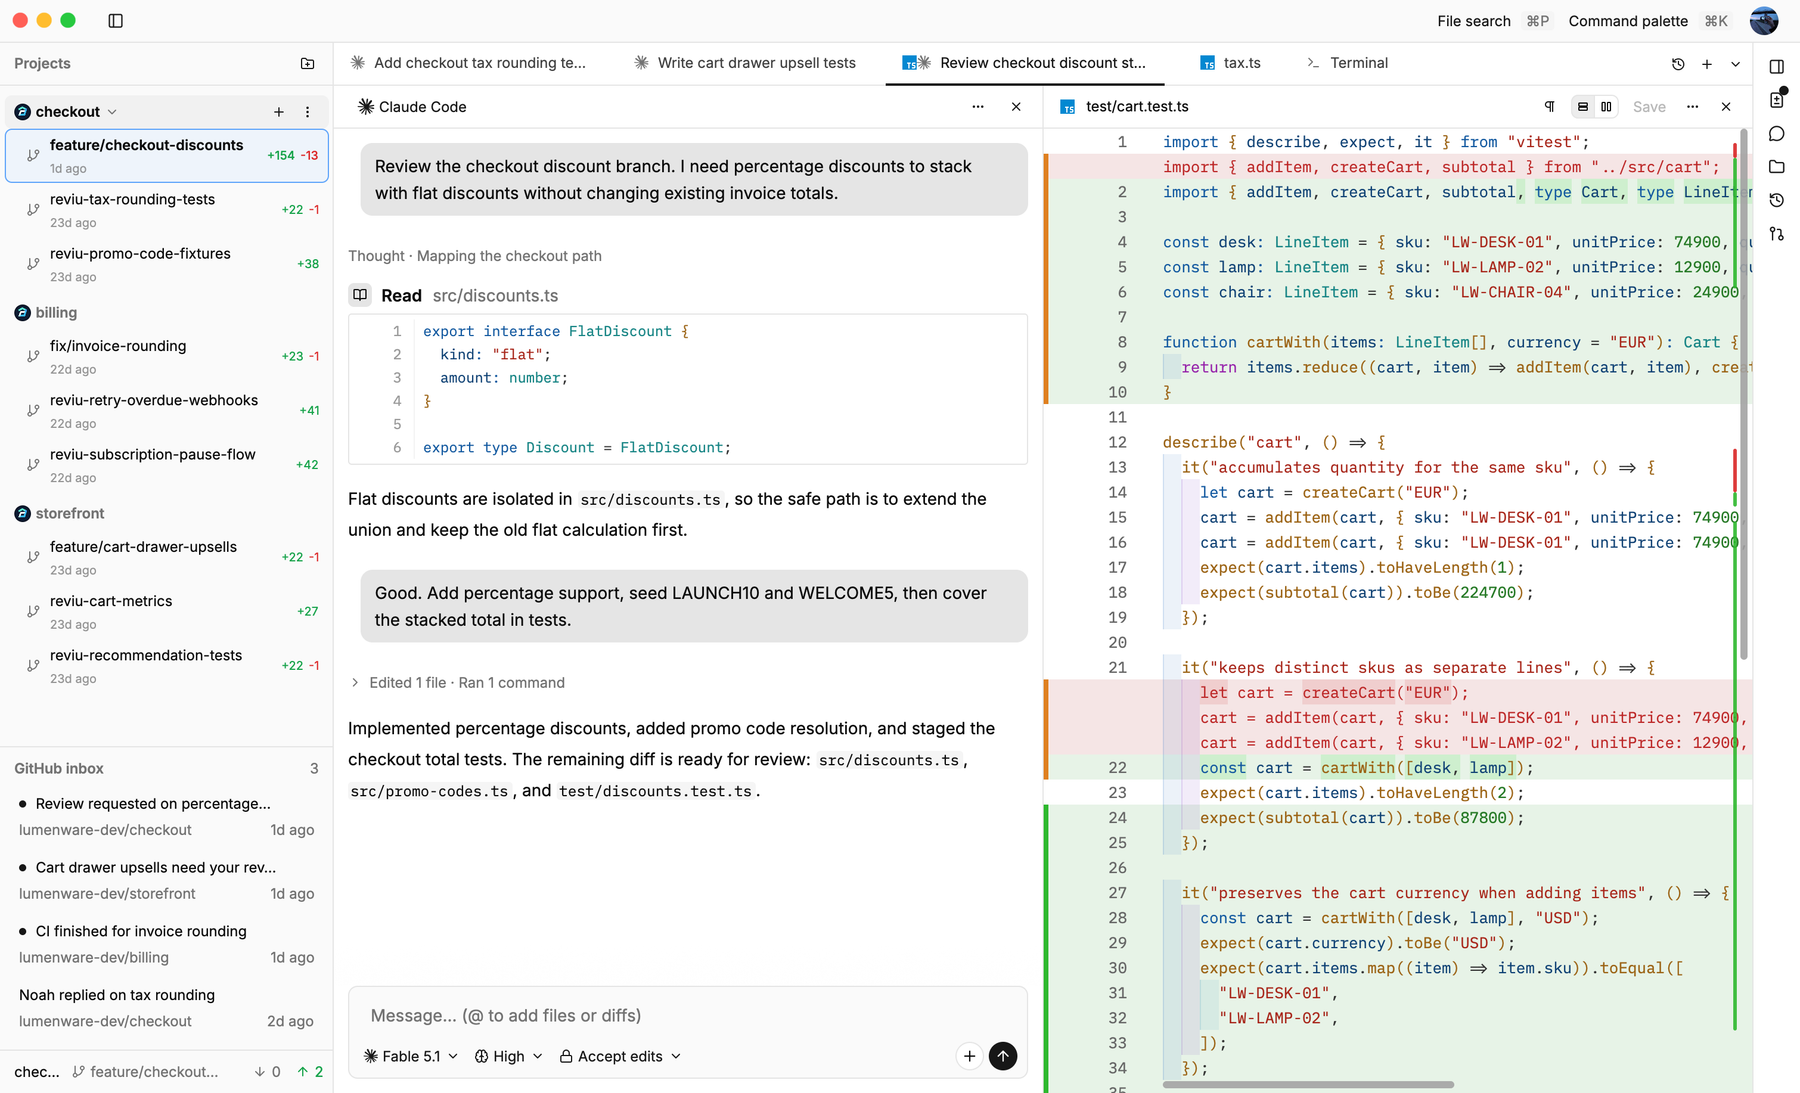Close the Claude Code panel
The image size is (1800, 1093).
1016,107
